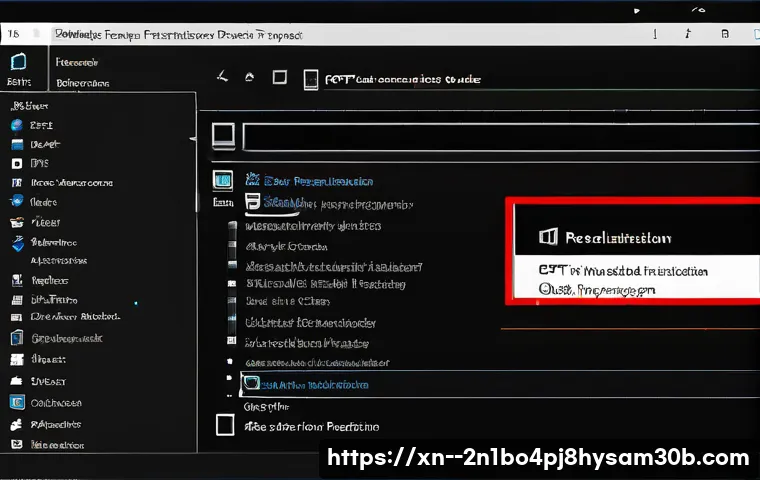Click the empty square icon in the main toolbar
Image resolution: width=760 pixels, height=480 pixels.
[280, 78]
